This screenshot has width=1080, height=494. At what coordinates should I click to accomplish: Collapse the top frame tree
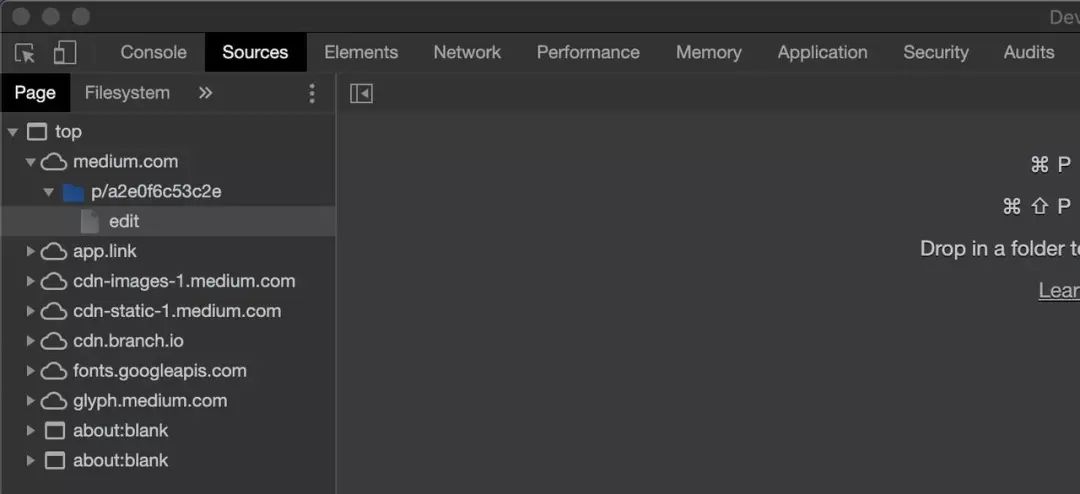[x=12, y=132]
